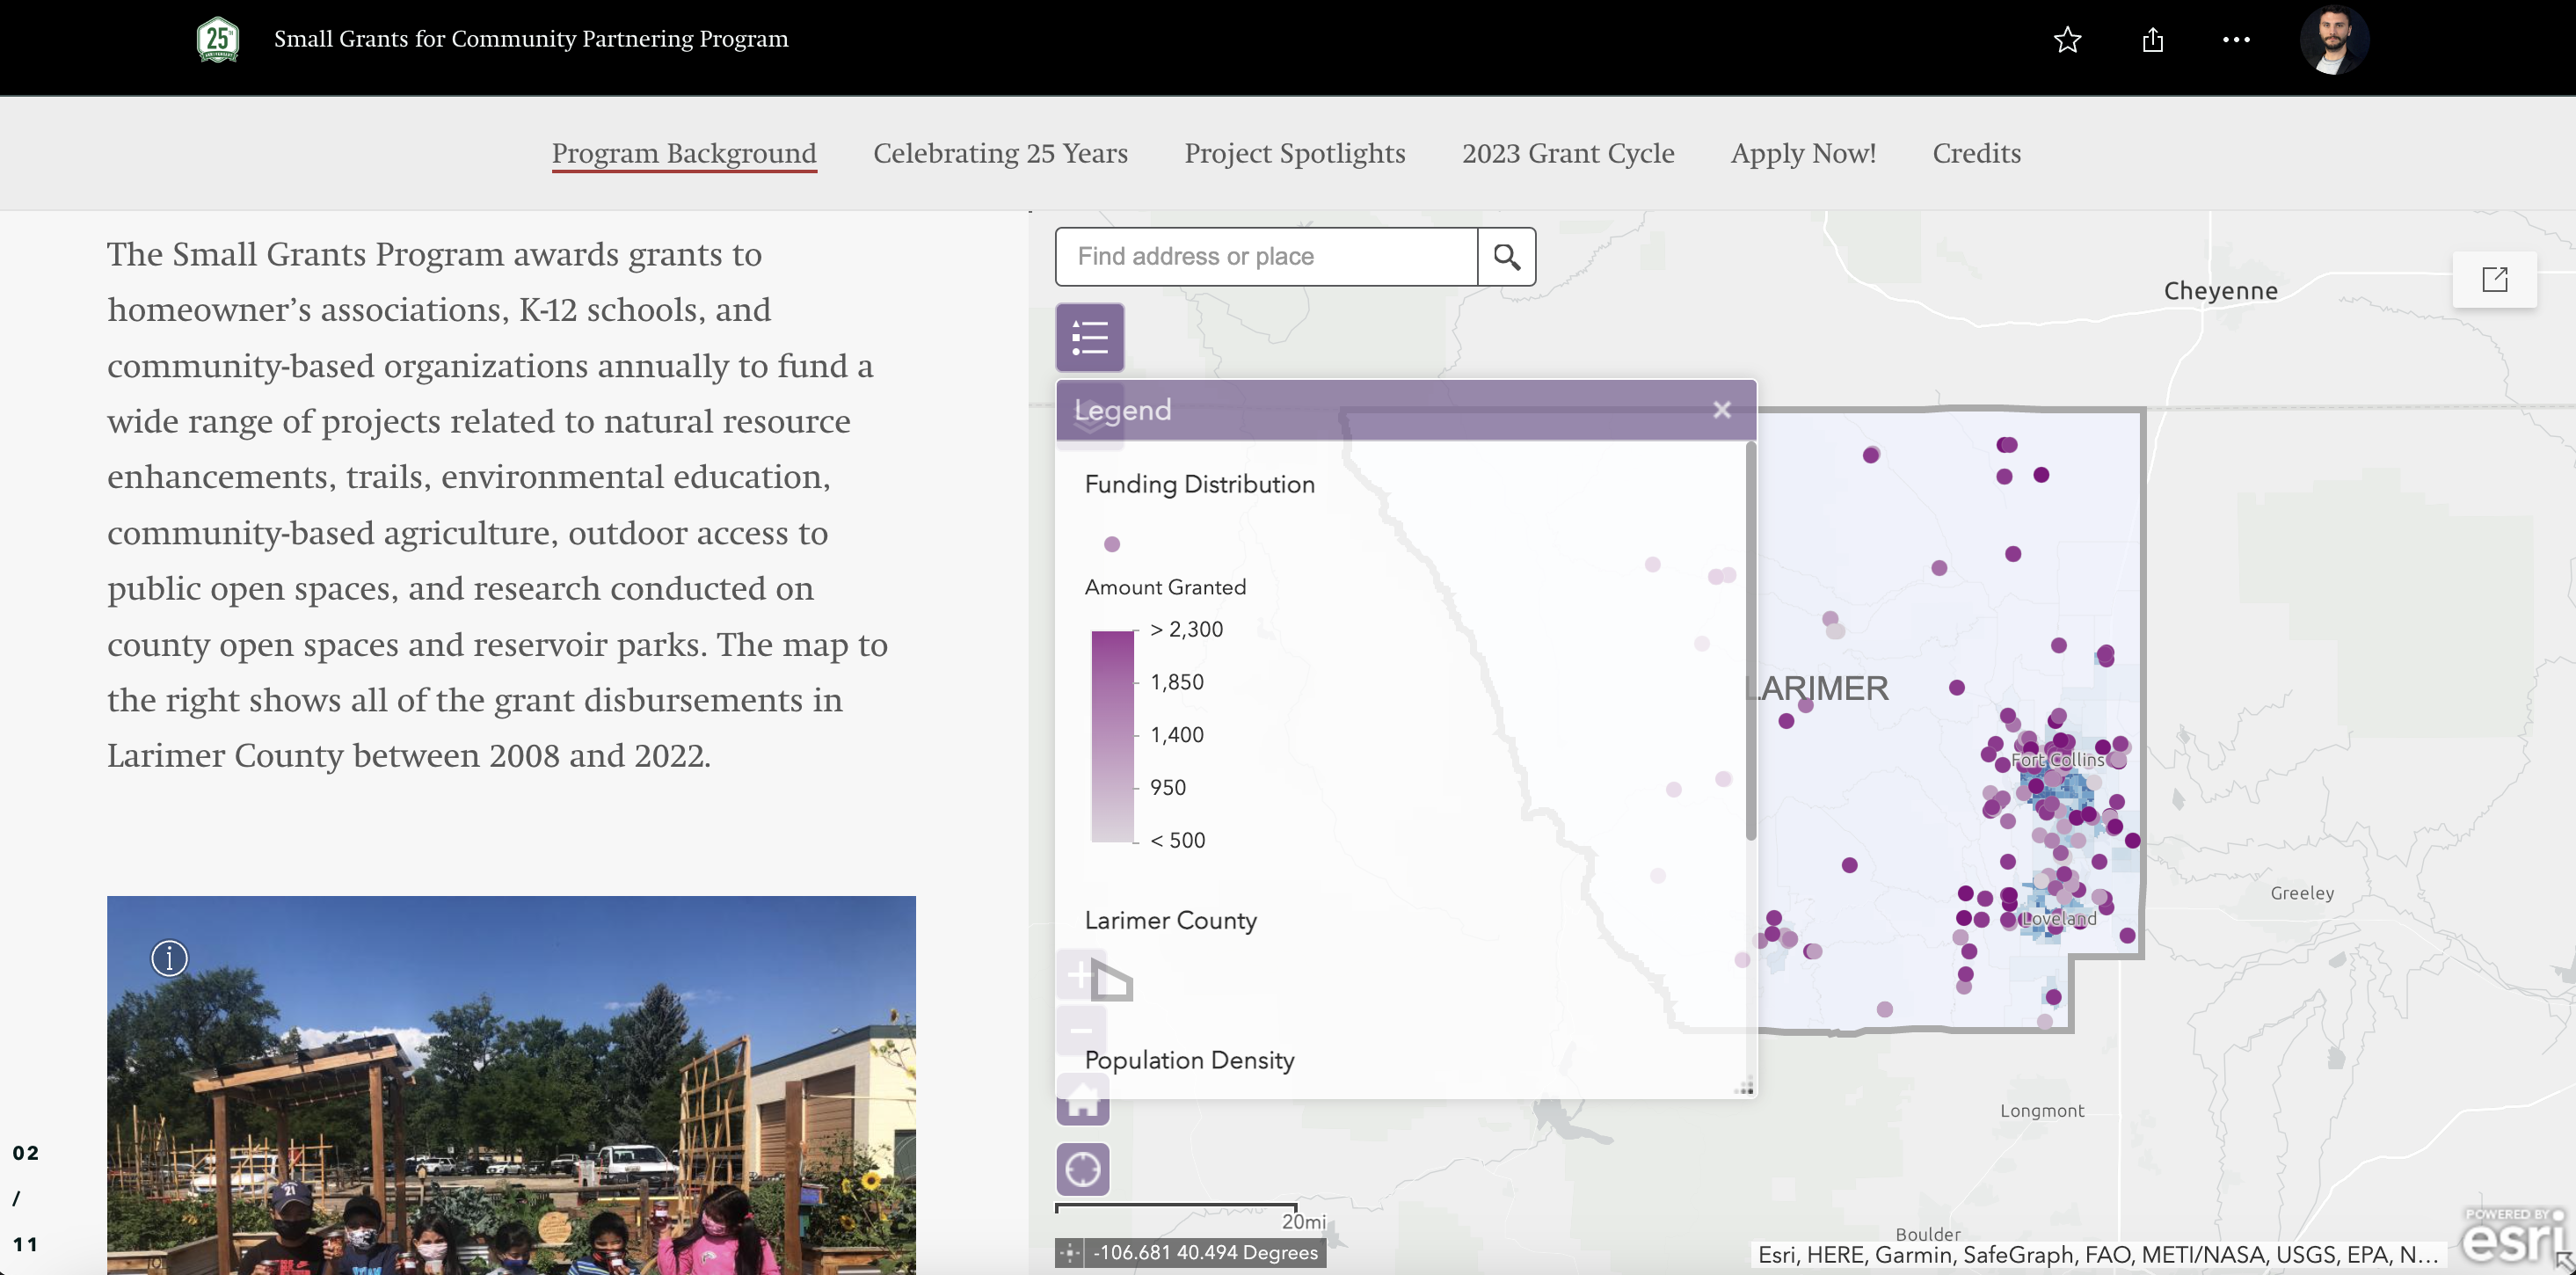Viewport: 2576px width, 1275px height.
Task: Open the more options ellipsis menu
Action: click(x=2236, y=40)
